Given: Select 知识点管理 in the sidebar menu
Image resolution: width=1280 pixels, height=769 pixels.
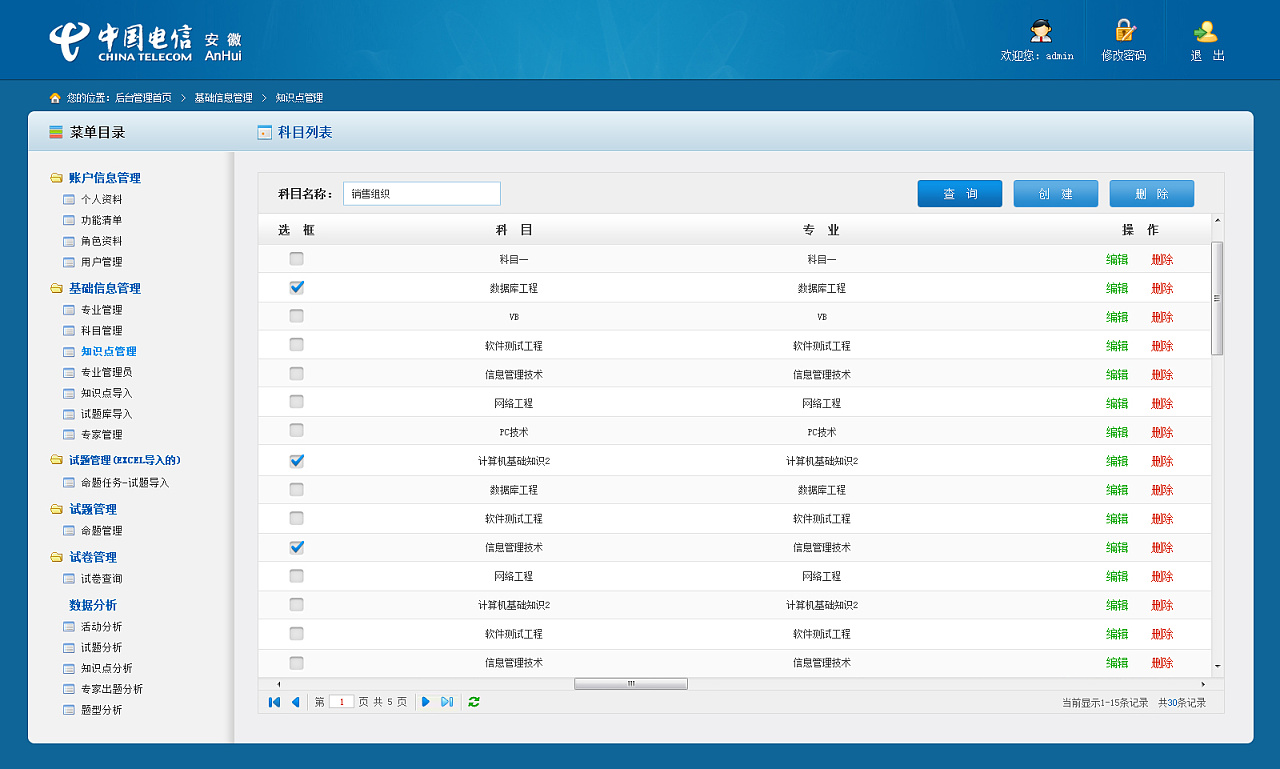Looking at the screenshot, I should coord(109,352).
